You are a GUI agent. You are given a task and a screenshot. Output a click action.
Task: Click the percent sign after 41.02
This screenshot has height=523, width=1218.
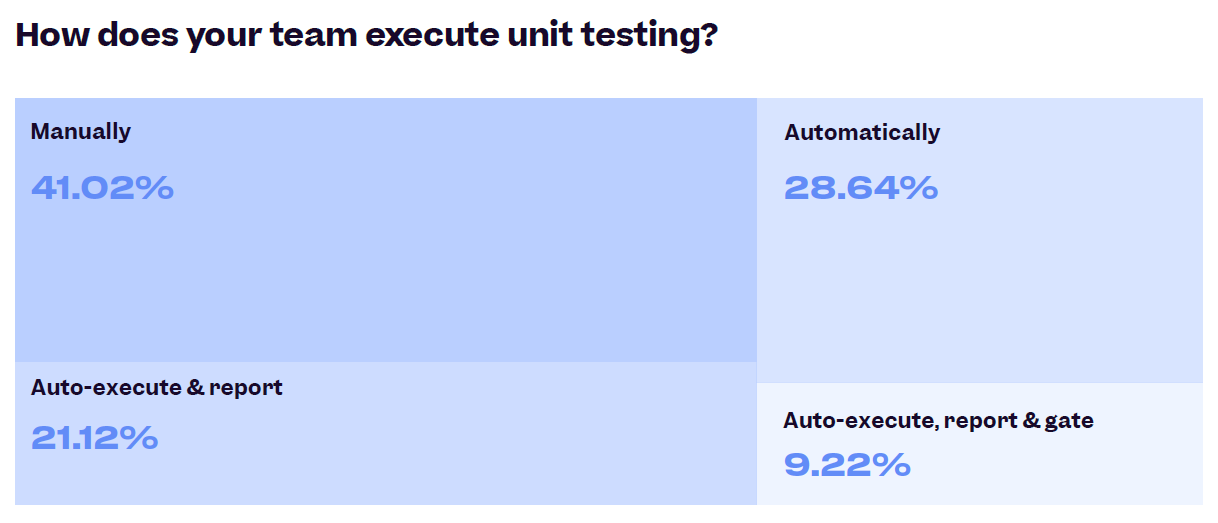tap(155, 187)
